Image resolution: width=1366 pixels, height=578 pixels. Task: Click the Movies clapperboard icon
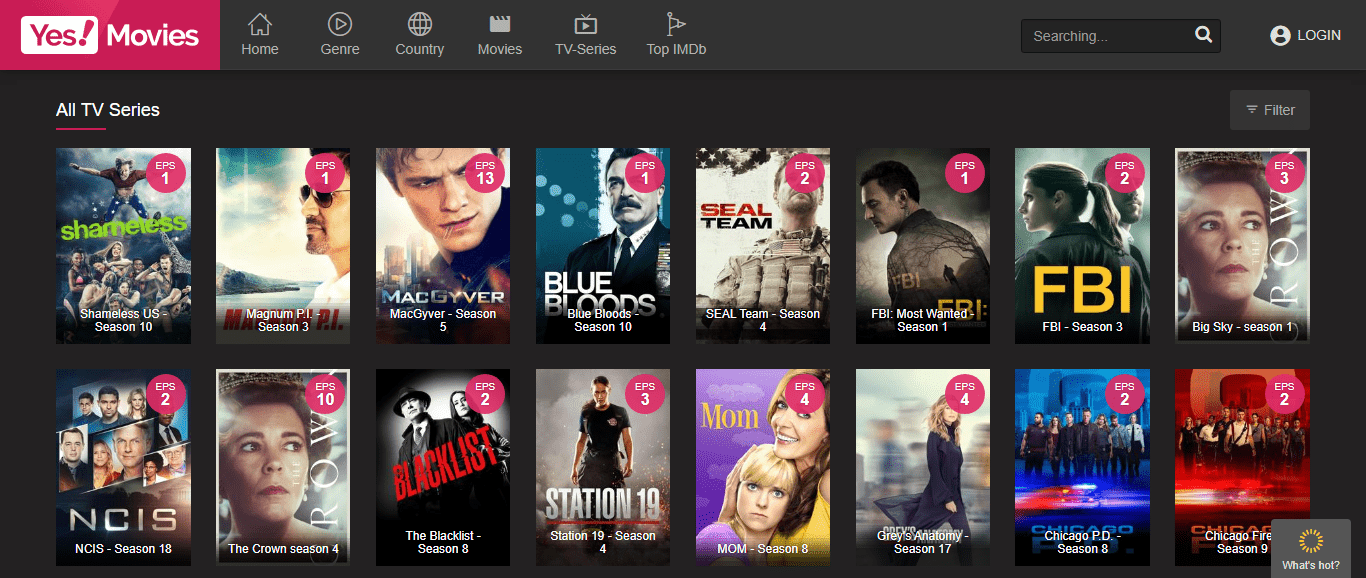coord(500,24)
